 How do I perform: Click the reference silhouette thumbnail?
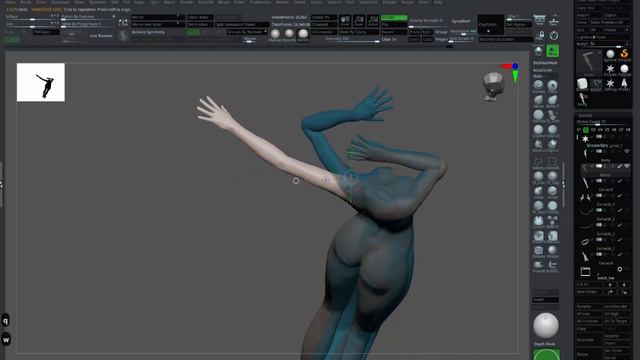coord(41,82)
